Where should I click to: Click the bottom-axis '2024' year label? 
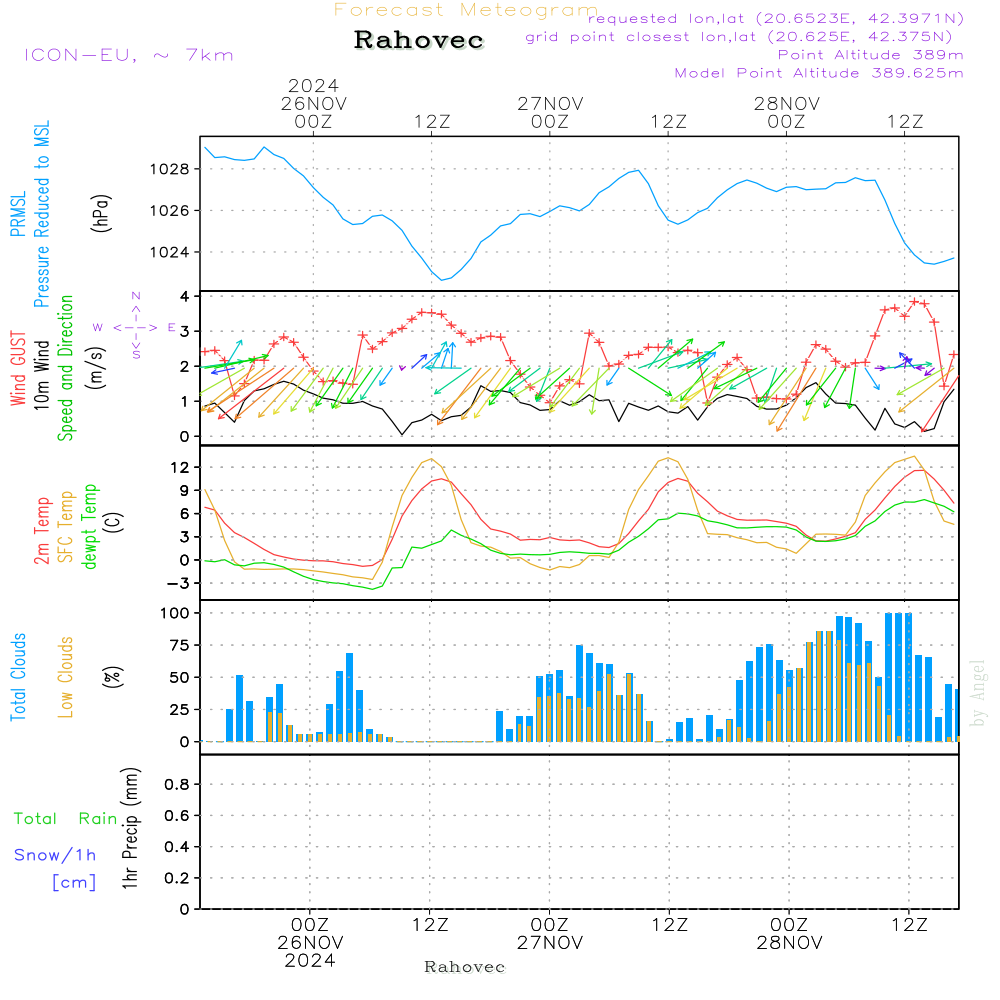(310, 961)
